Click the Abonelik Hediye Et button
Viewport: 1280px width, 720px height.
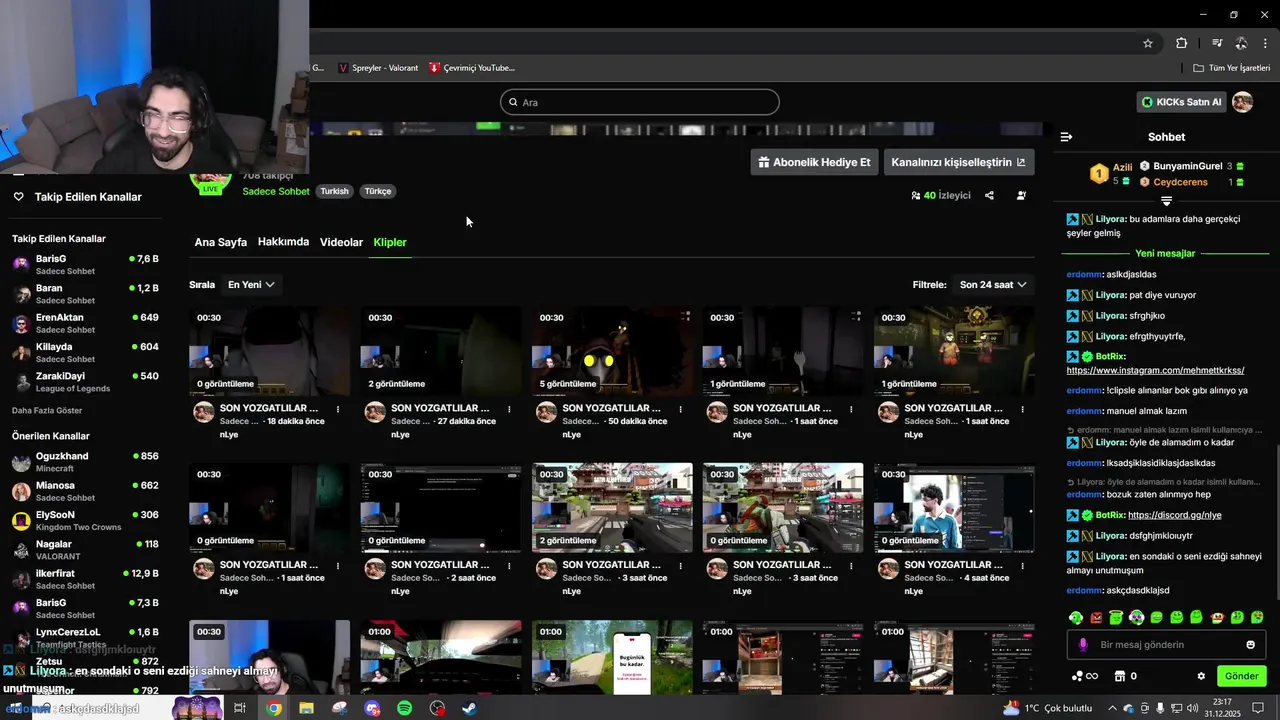point(814,162)
